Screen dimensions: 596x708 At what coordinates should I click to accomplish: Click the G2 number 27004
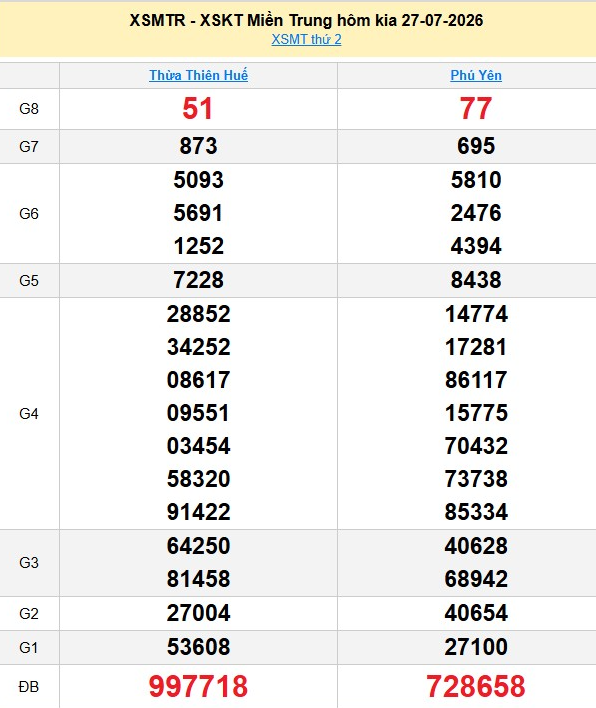[x=198, y=613]
